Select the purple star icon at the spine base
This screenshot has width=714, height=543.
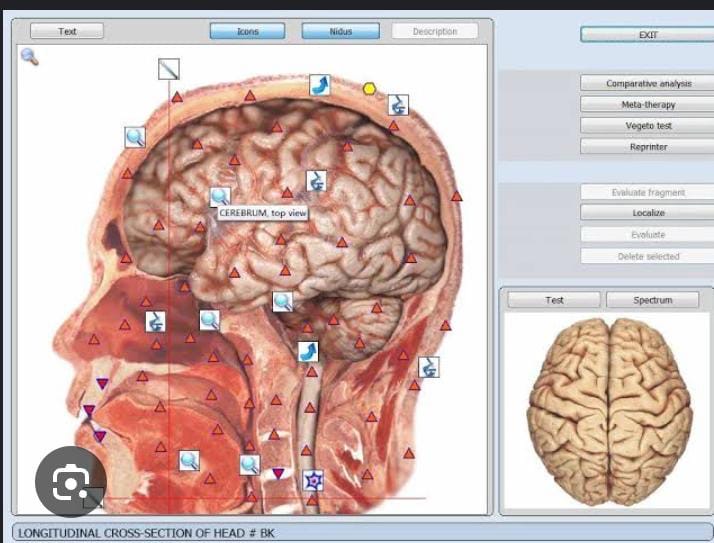click(313, 480)
